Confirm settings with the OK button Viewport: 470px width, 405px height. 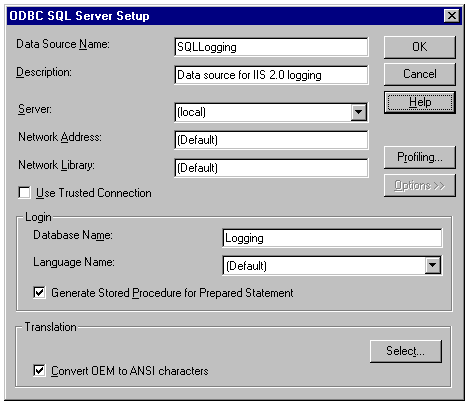[x=419, y=47]
